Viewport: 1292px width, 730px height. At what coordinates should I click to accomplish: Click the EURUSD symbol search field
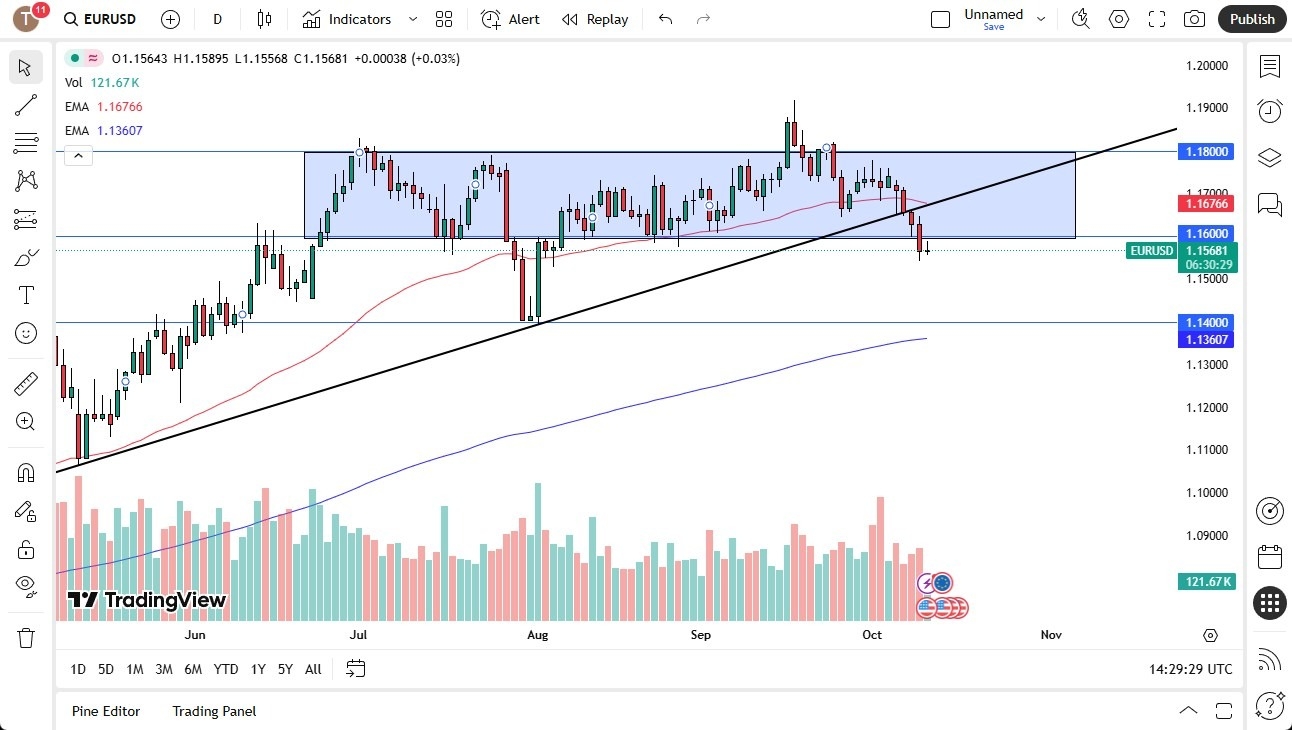point(100,18)
